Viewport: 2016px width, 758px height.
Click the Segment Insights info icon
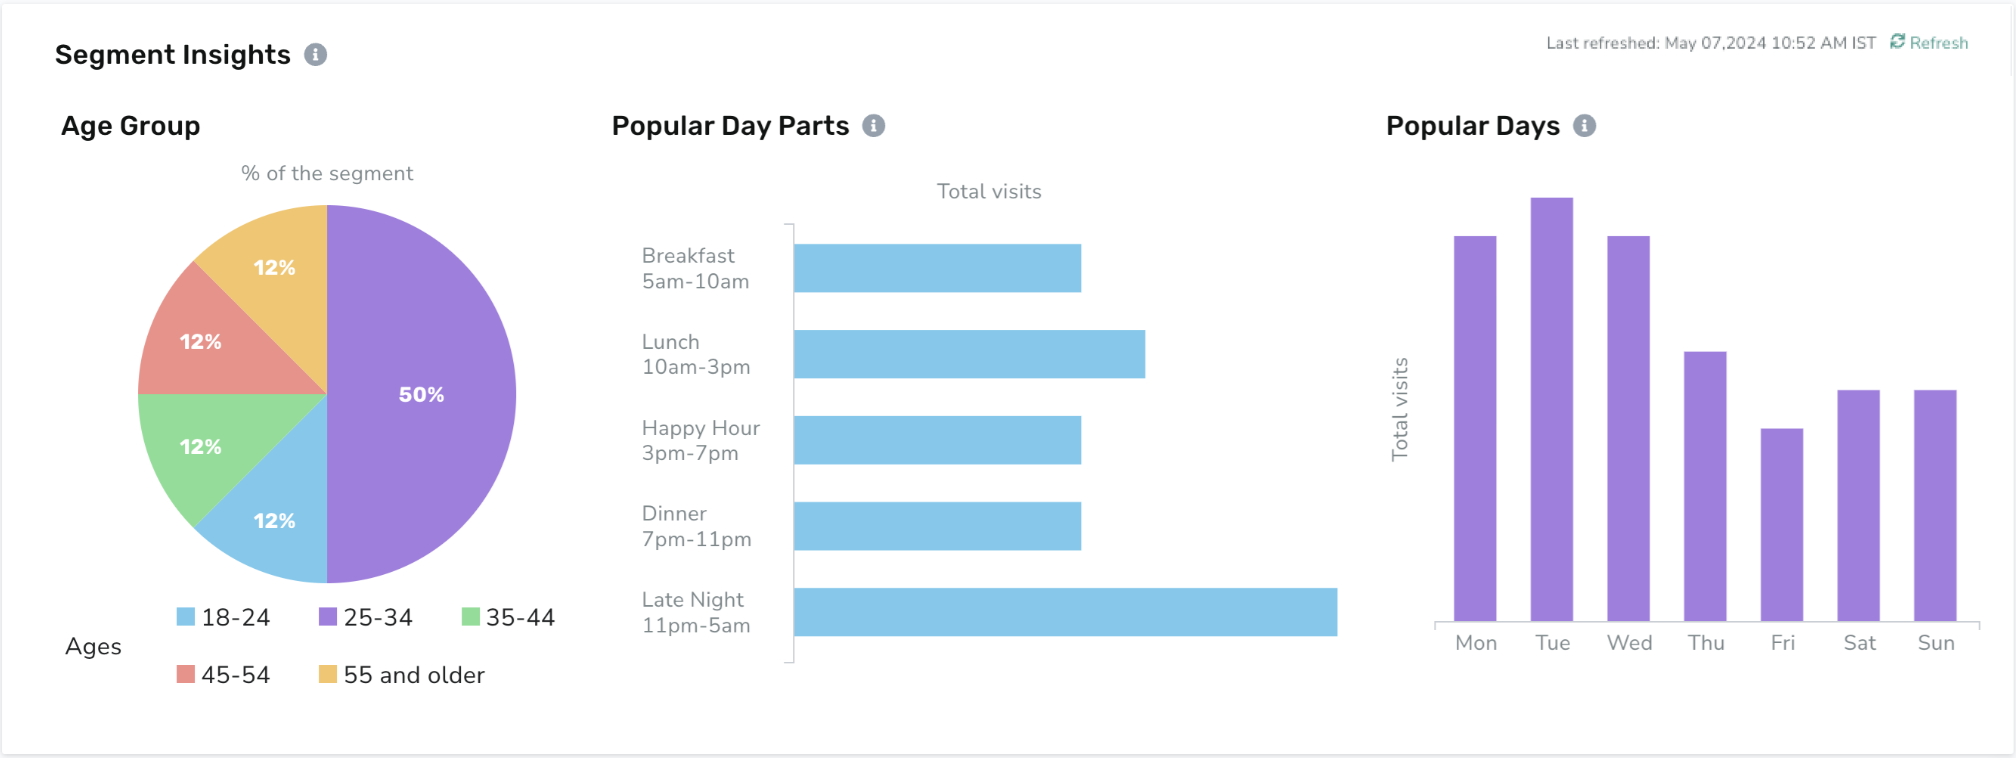tap(315, 55)
